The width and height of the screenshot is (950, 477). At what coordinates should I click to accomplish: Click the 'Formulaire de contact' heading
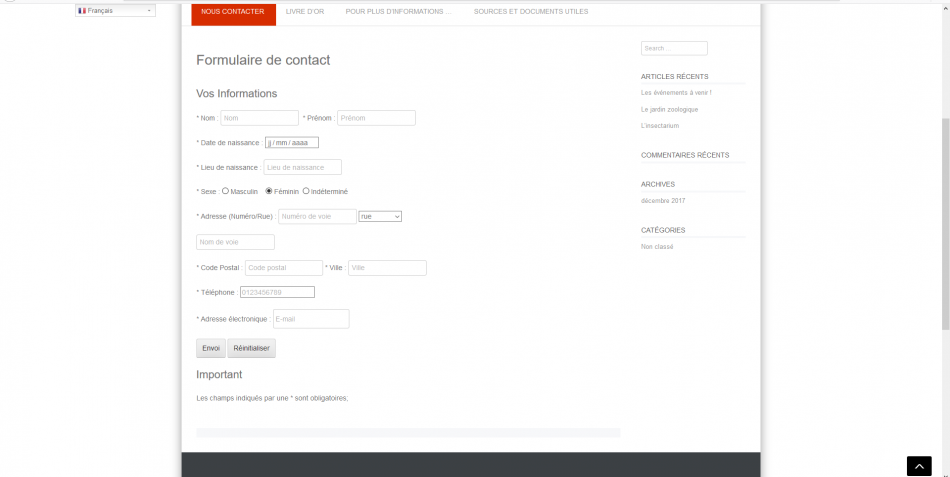point(263,60)
